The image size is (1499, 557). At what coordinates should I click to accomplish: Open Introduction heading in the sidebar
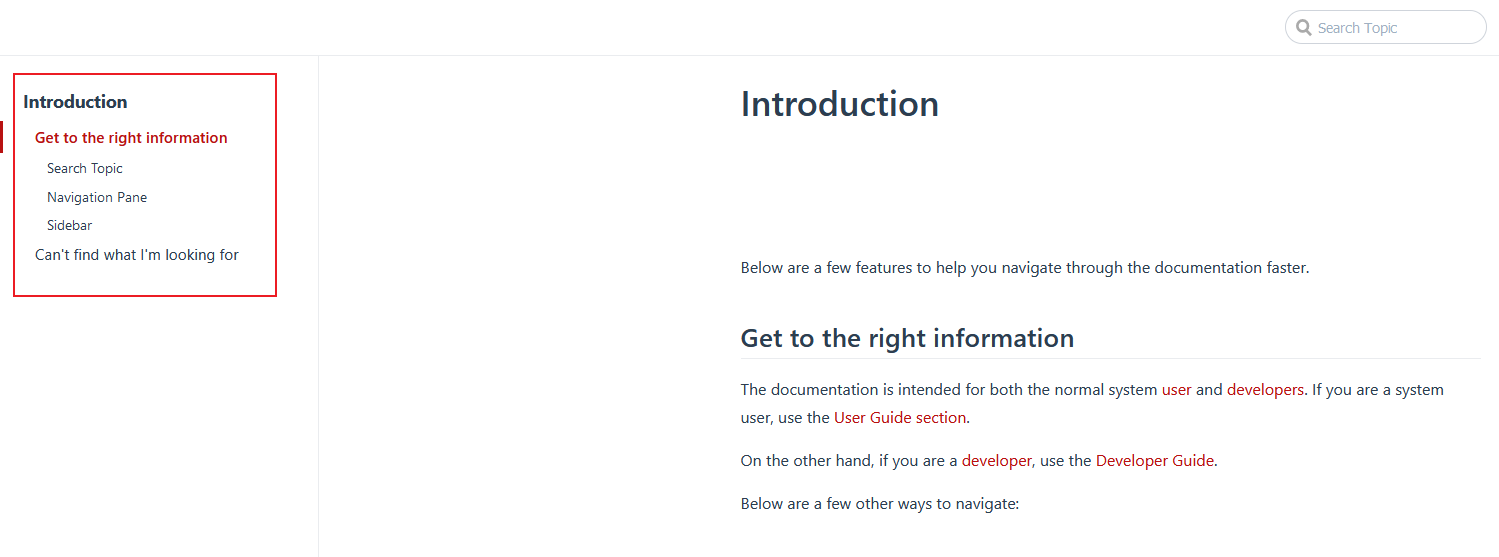click(x=75, y=102)
